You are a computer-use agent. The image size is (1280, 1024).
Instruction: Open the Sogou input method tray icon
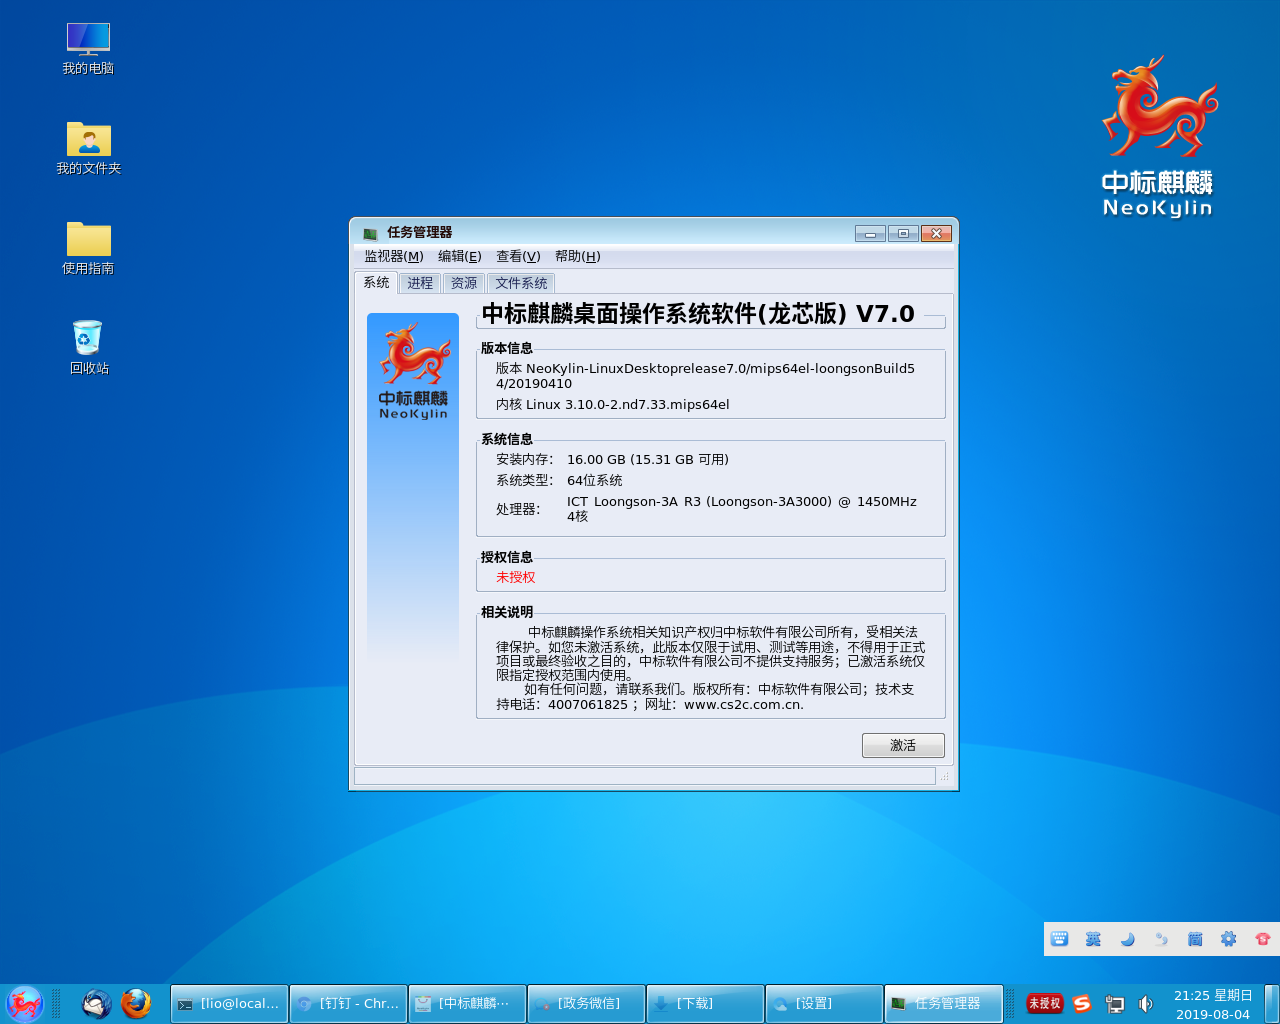tap(1082, 1003)
